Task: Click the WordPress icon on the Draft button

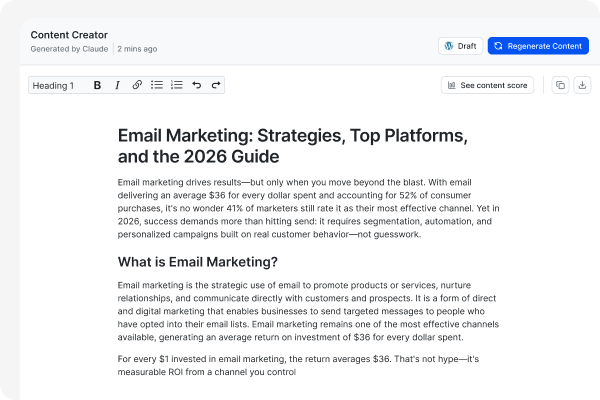Action: coord(449,46)
